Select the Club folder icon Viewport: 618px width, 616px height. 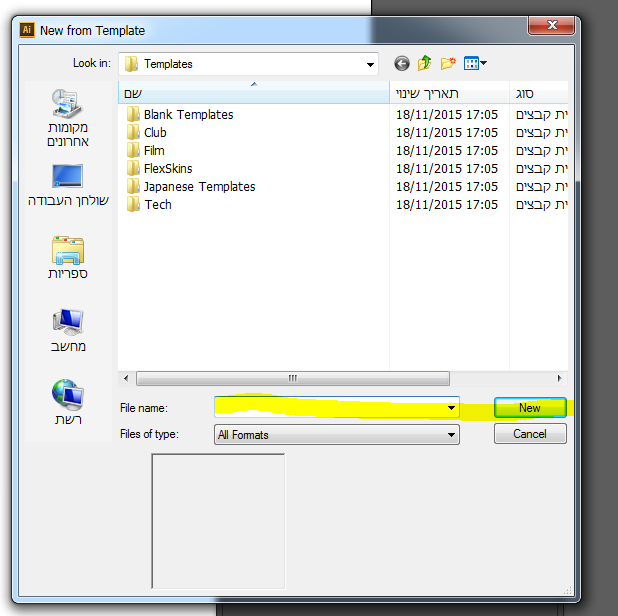[x=133, y=132]
